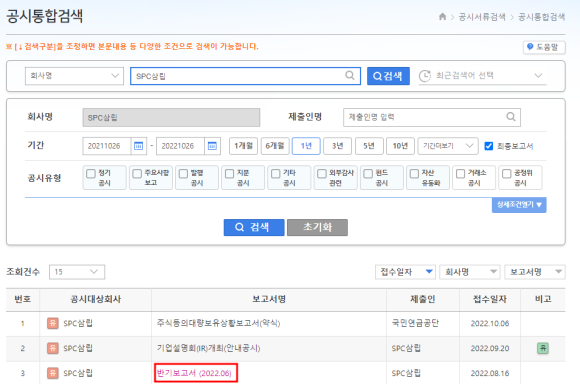Image resolution: width=580 pixels, height=384 pixels.
Task: Check the 발행공시 checkbox
Action: click(183, 173)
